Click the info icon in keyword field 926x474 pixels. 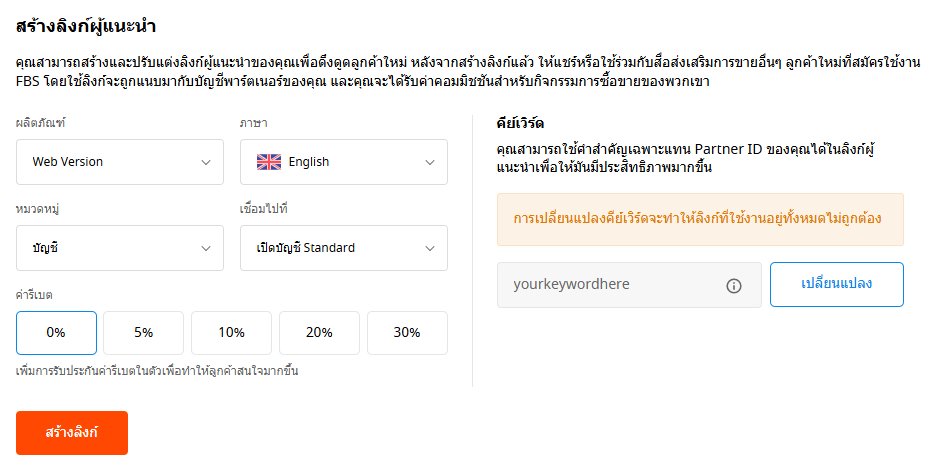[x=733, y=286]
